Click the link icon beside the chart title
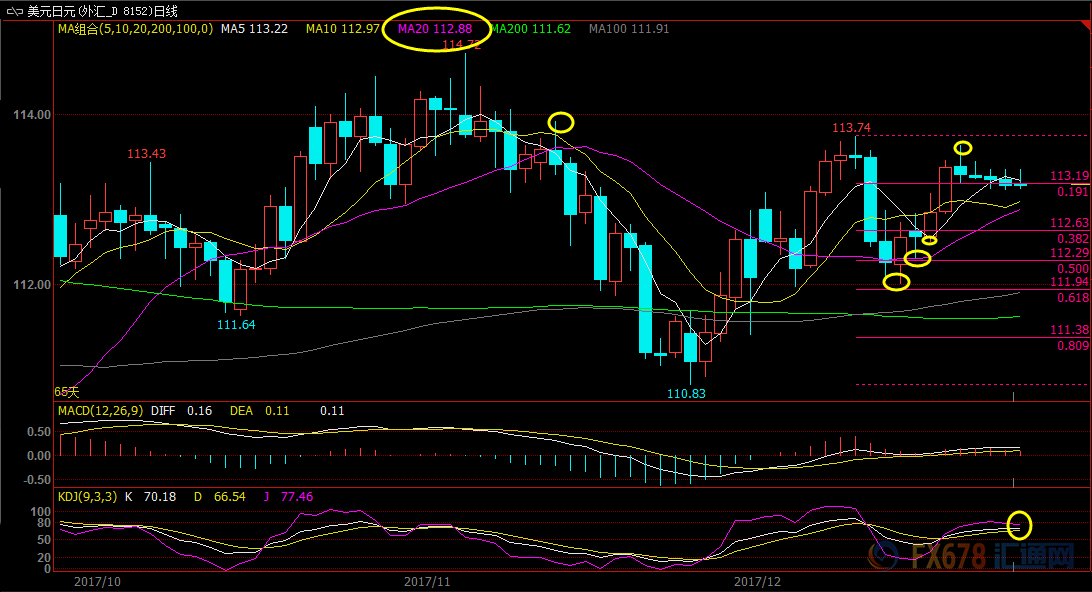 14,11
